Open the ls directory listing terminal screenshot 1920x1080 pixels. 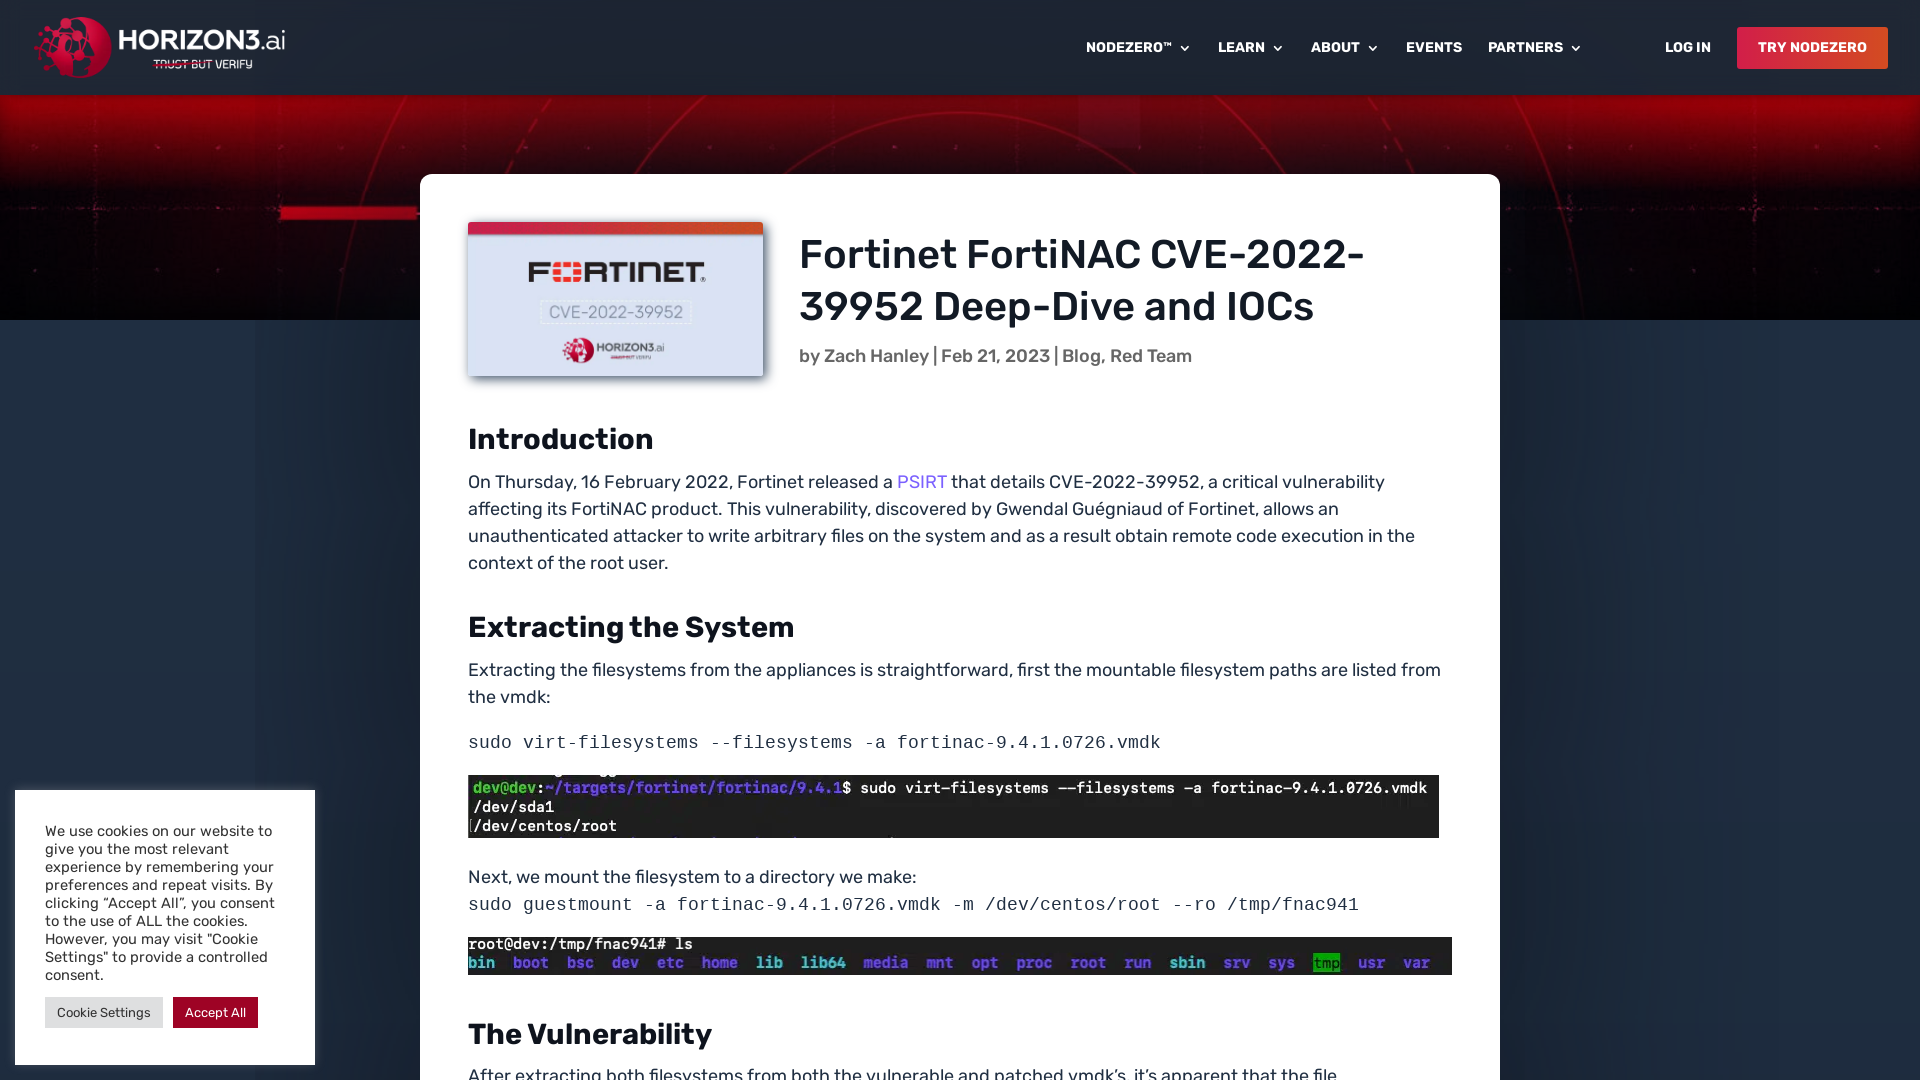coord(960,956)
